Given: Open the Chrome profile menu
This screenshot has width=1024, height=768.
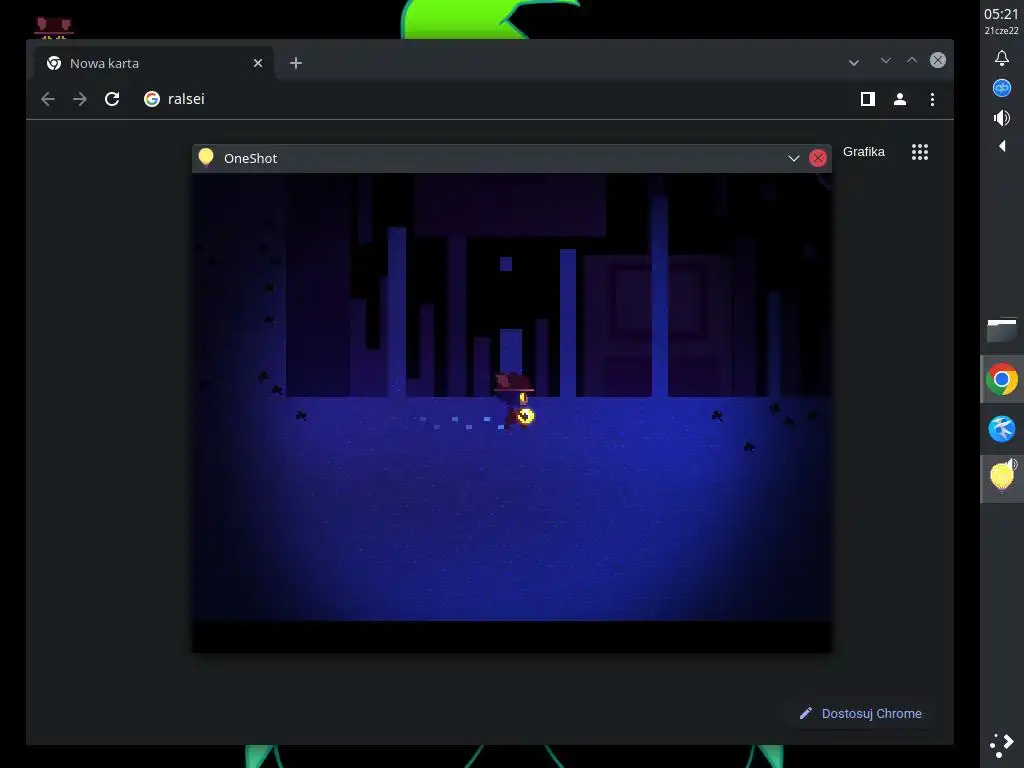Looking at the screenshot, I should 900,99.
